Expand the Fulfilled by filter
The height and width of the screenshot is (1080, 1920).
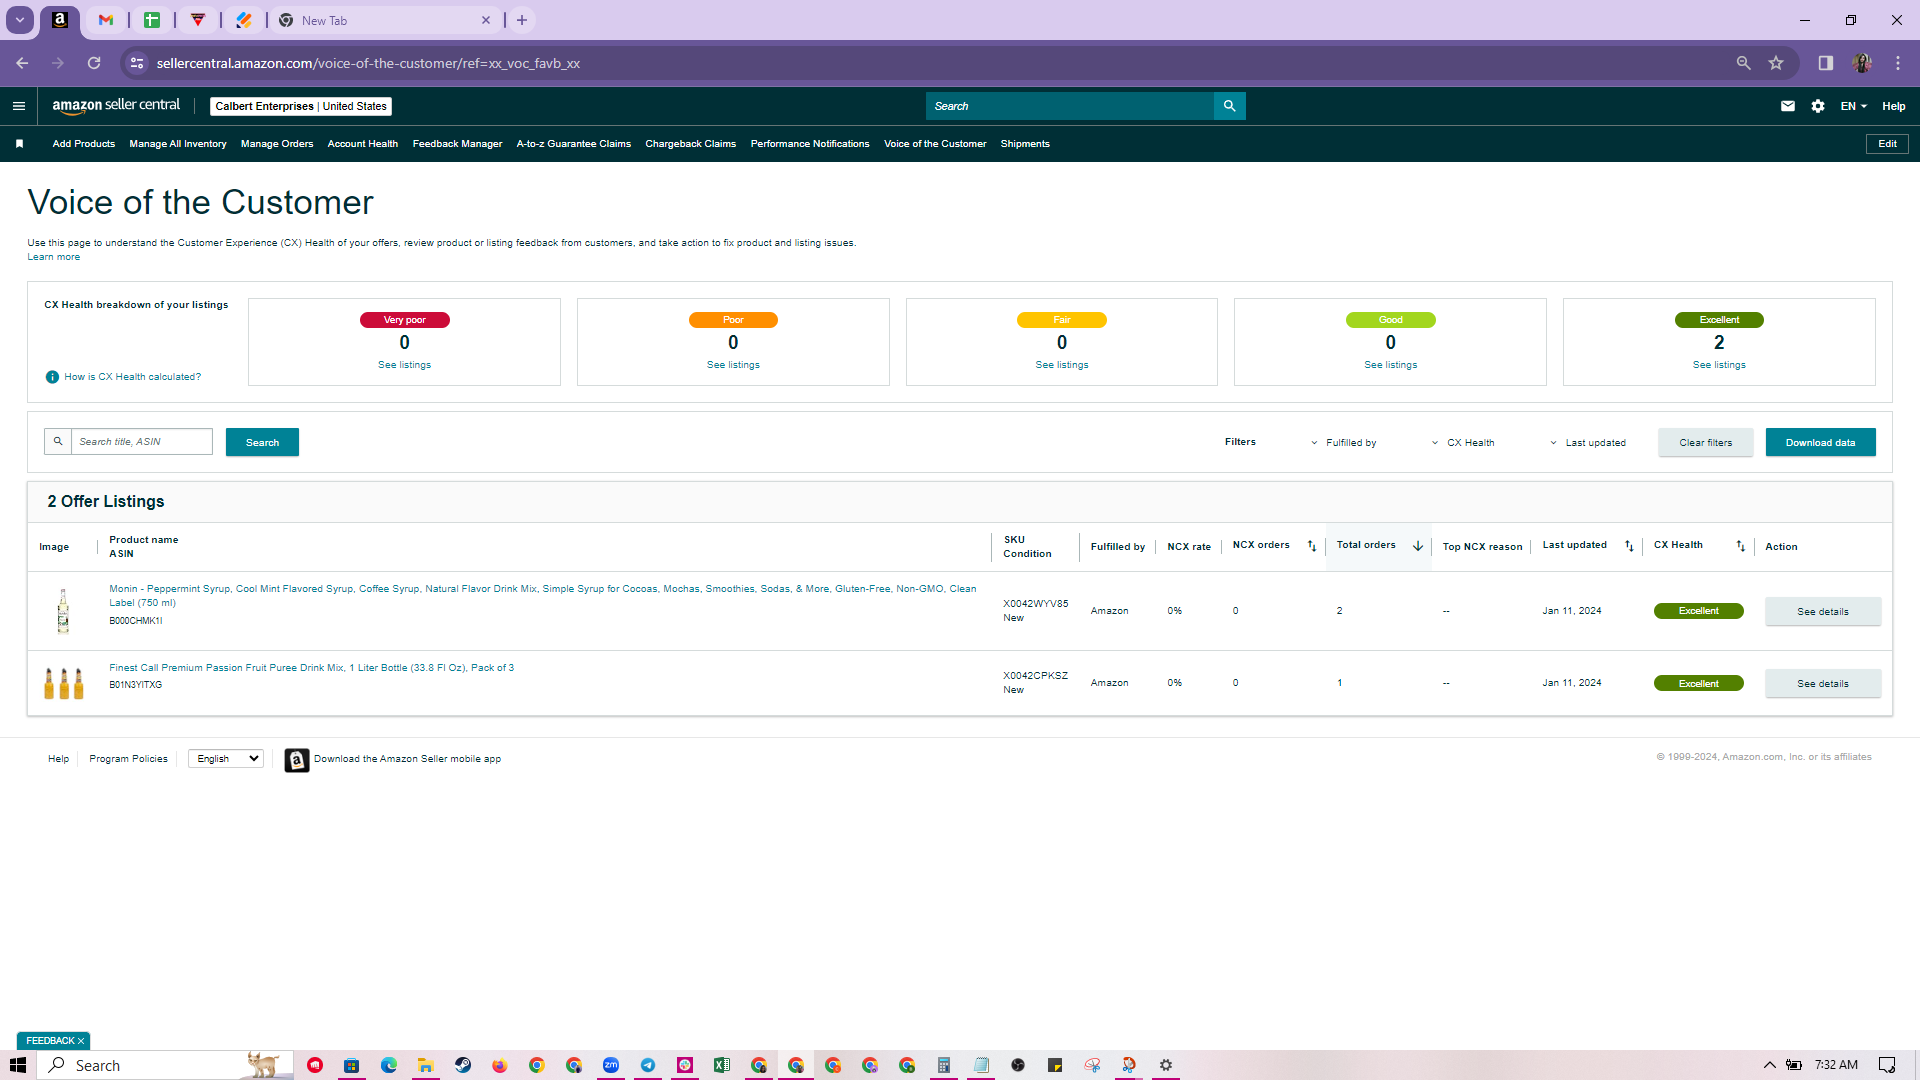1343,443
